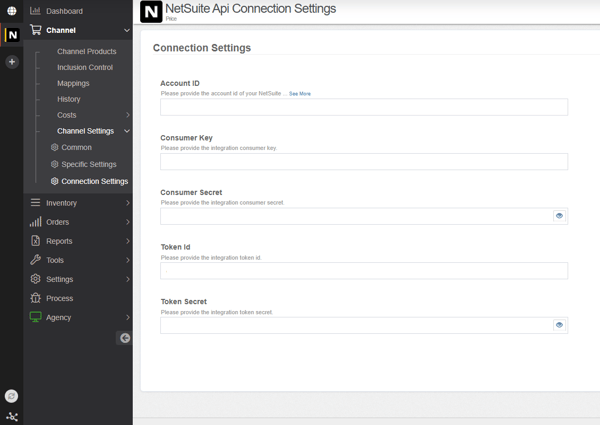Click the Channel shopping cart icon
This screenshot has width=600, height=425.
(x=36, y=30)
